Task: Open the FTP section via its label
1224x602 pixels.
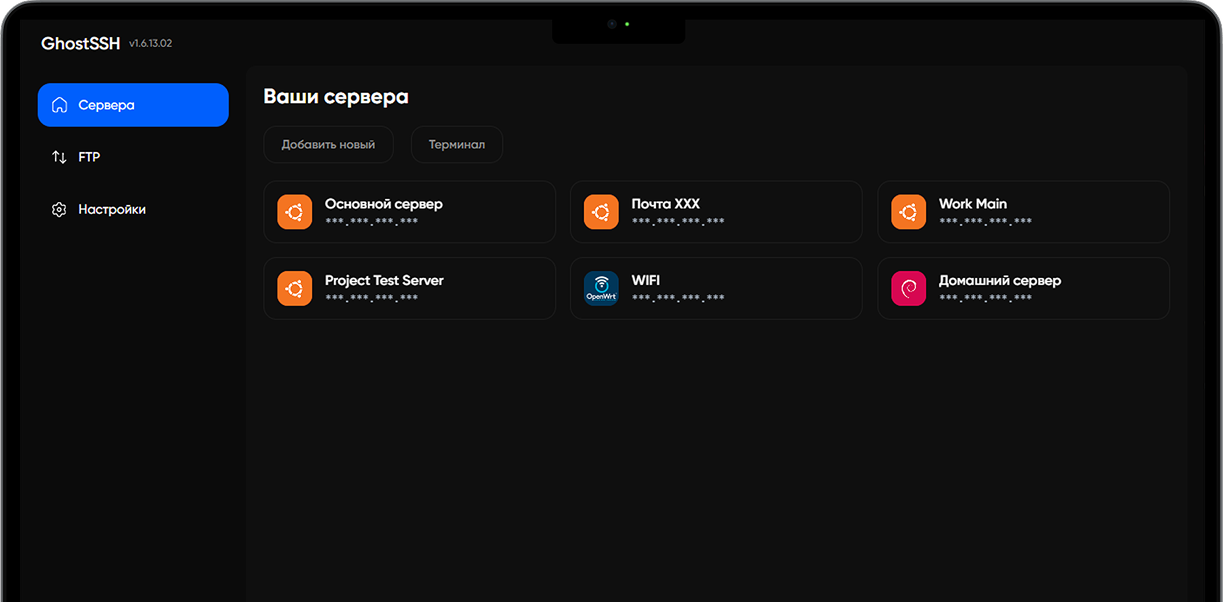Action: tap(89, 157)
